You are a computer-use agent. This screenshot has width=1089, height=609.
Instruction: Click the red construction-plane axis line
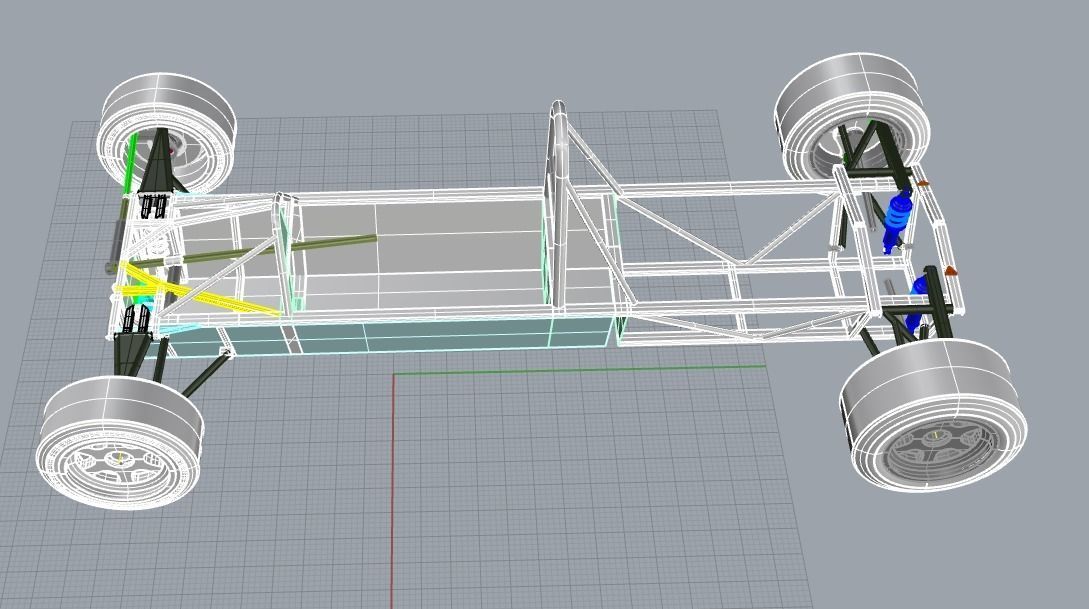tap(392, 490)
